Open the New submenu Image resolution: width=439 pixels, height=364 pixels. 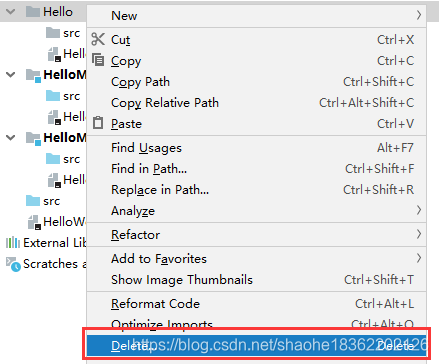(x=256, y=15)
